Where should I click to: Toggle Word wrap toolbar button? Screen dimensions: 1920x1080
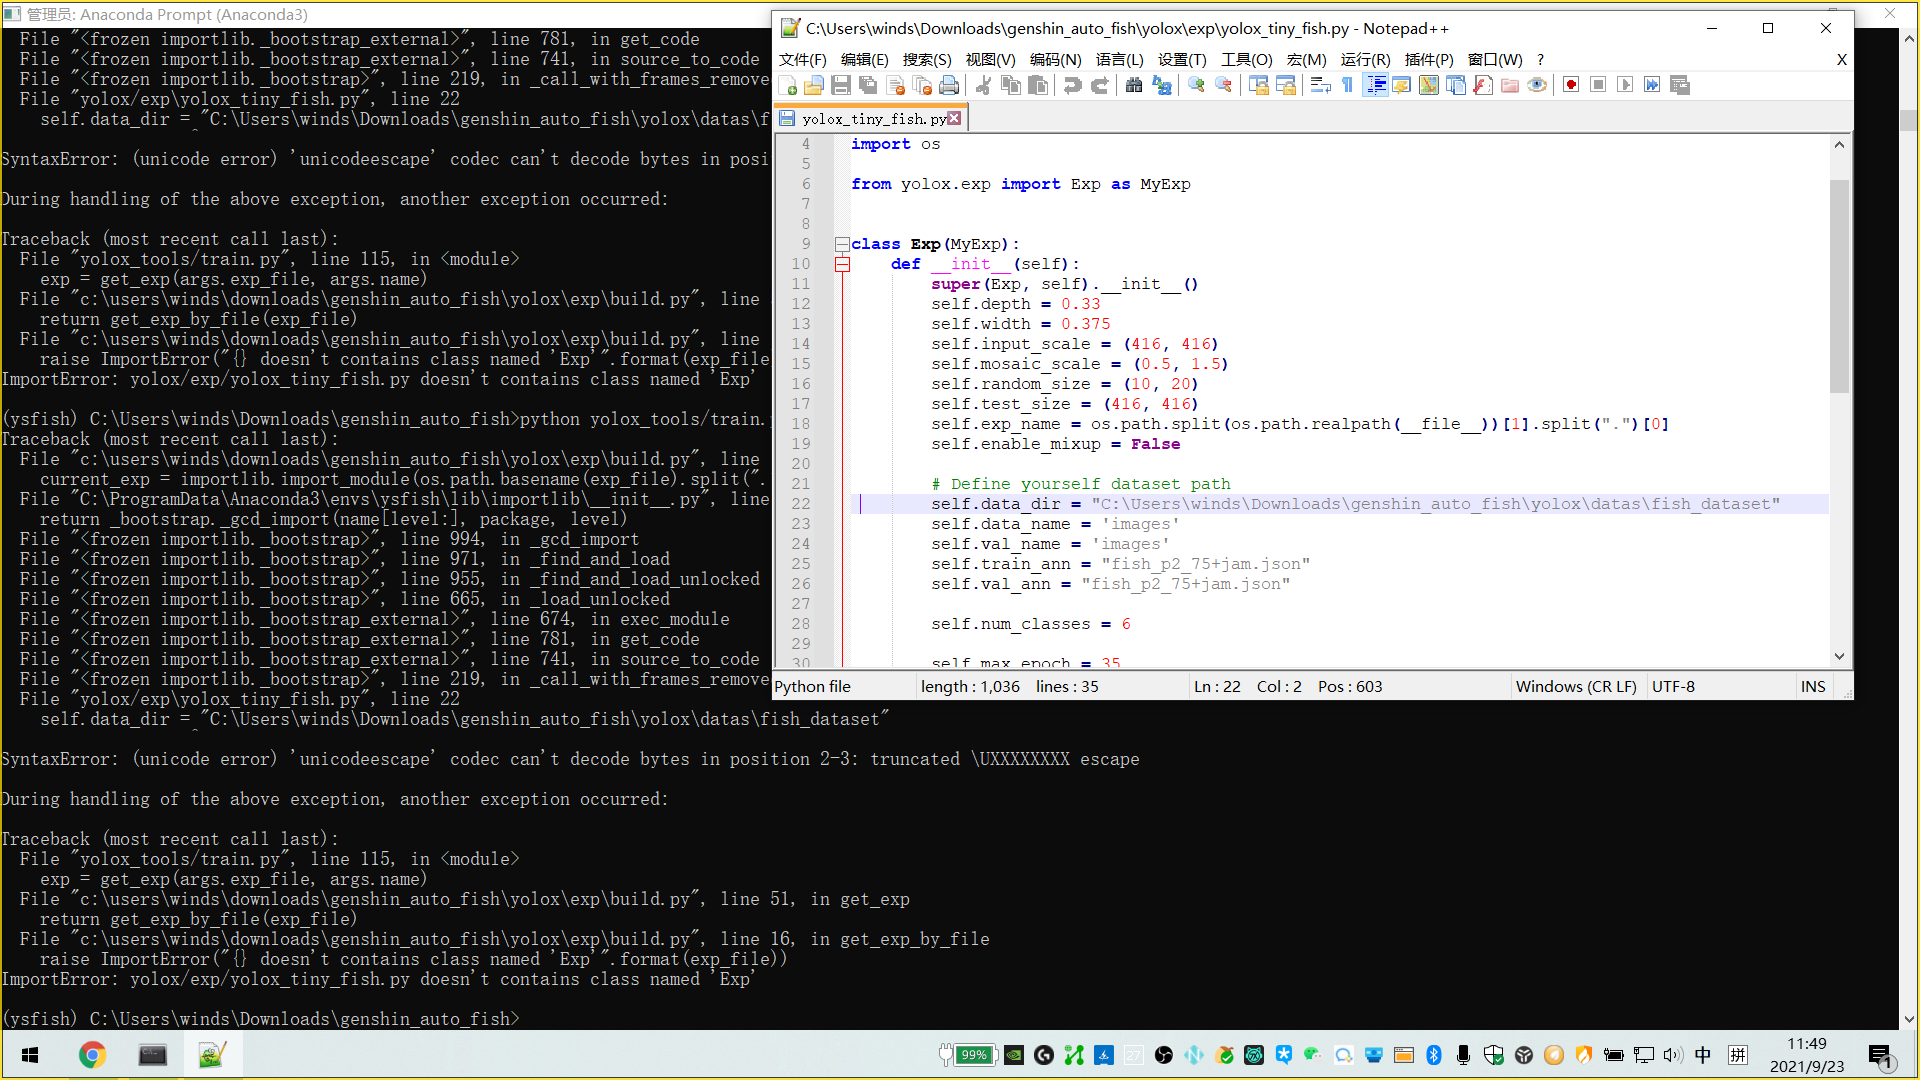point(1320,86)
